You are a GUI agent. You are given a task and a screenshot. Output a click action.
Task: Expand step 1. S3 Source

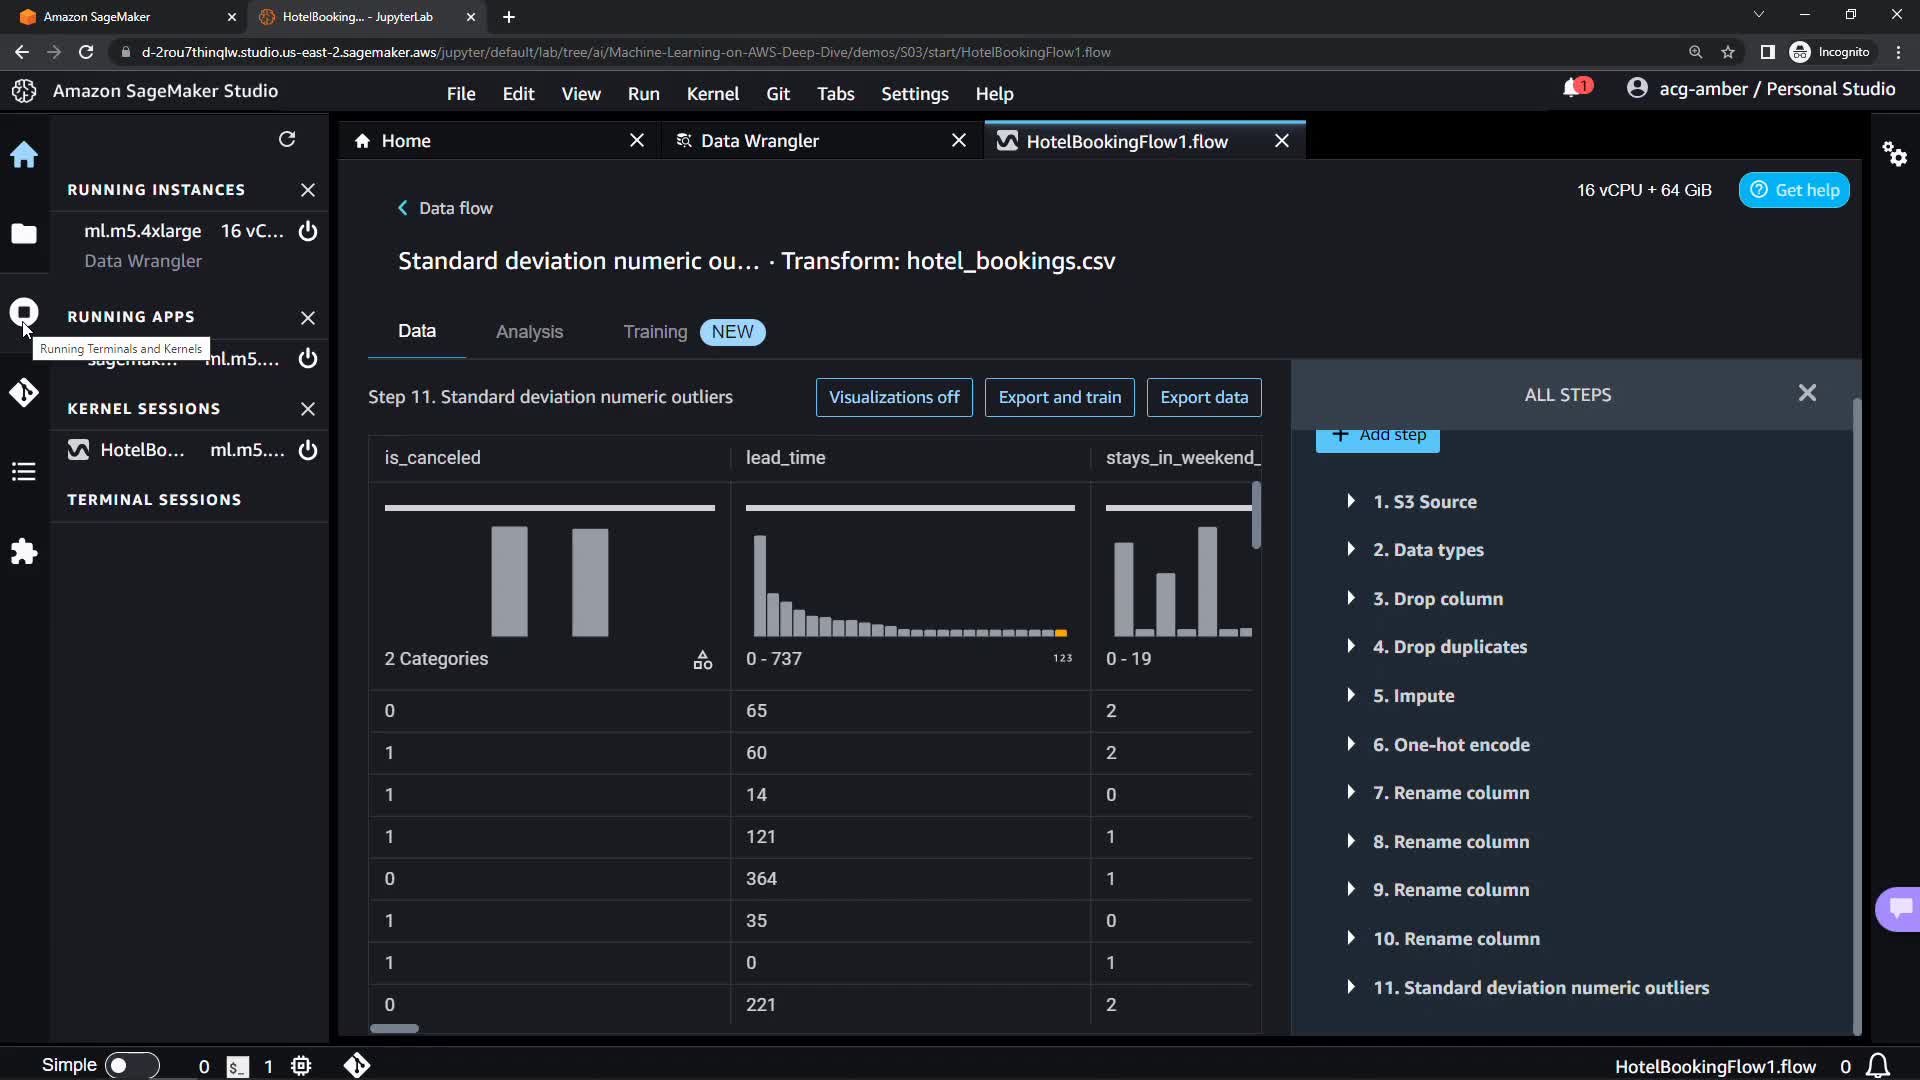click(x=1351, y=501)
